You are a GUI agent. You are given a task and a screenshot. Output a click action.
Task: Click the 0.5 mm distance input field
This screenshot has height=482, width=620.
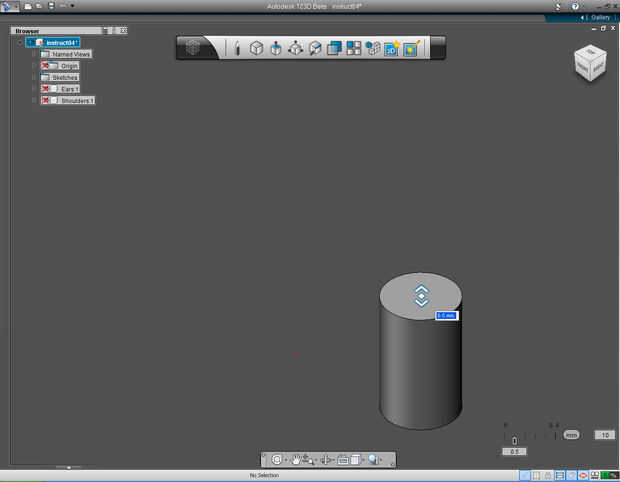446,316
